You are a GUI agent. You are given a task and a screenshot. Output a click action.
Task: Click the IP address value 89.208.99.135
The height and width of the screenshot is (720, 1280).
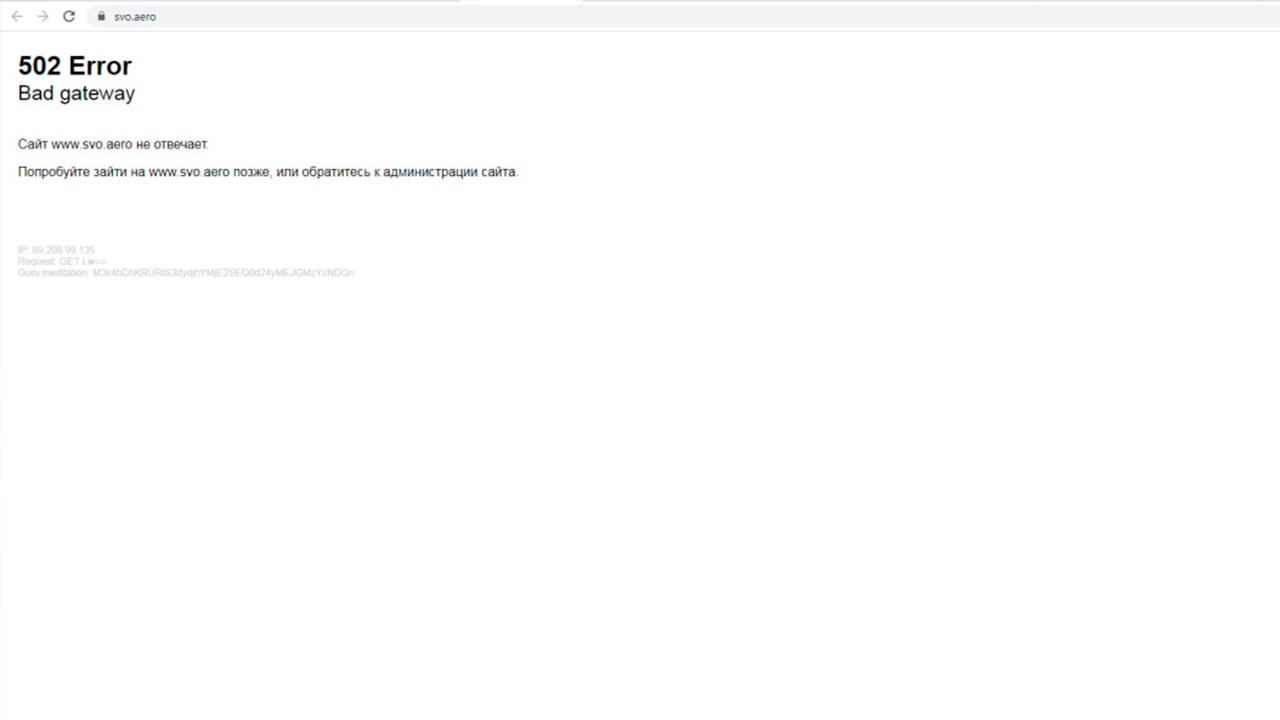pos(64,250)
